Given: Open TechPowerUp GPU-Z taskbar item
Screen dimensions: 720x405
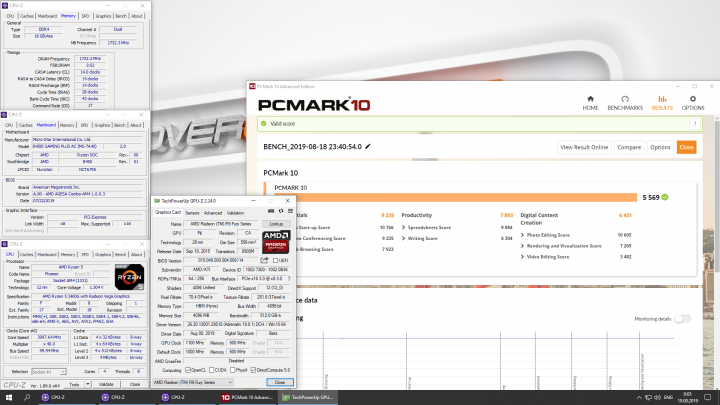Looking at the screenshot, I should pos(308,397).
